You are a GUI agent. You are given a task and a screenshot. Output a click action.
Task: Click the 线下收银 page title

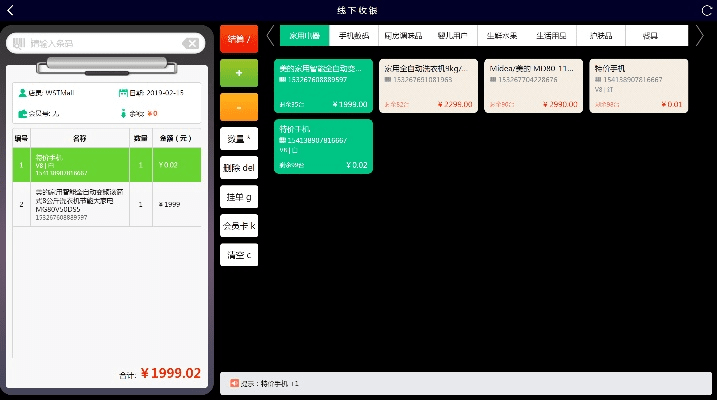coord(357,10)
